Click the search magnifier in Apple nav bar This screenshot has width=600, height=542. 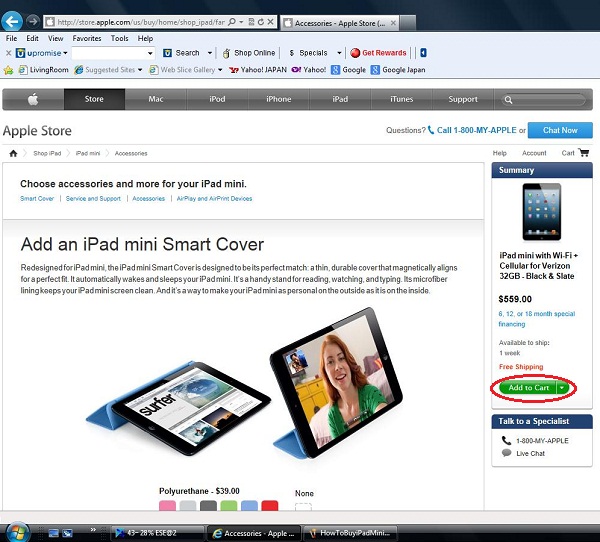click(508, 100)
